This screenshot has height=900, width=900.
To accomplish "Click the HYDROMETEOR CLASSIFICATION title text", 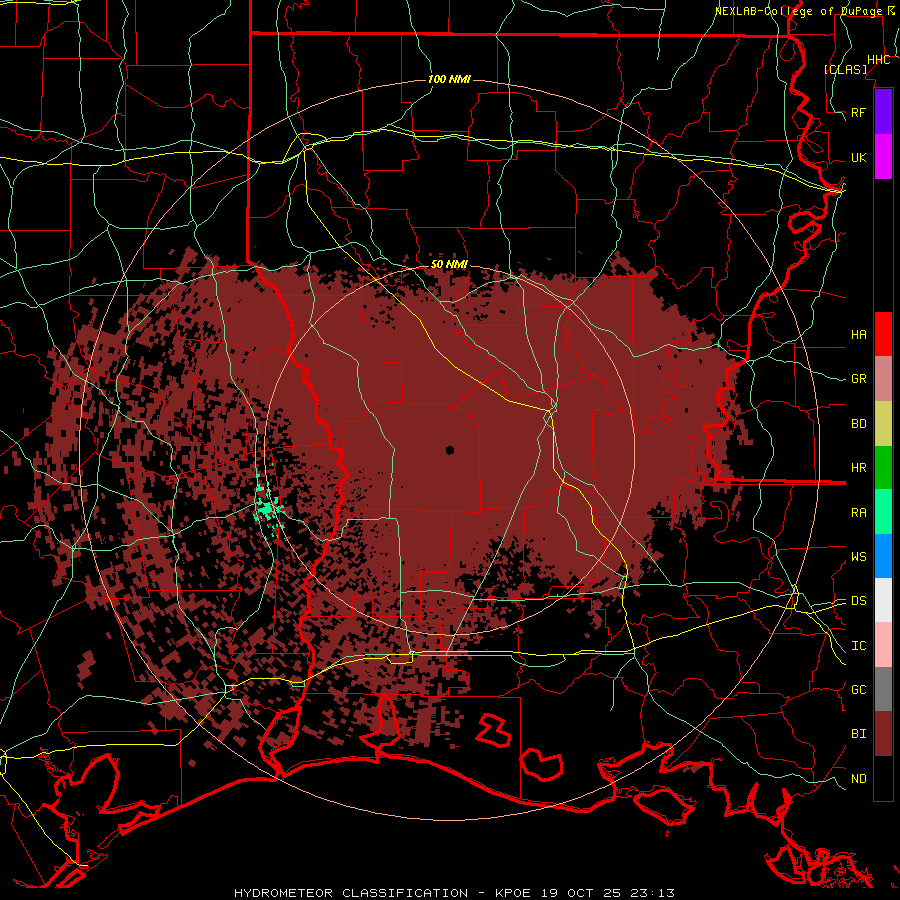I will (x=351, y=893).
